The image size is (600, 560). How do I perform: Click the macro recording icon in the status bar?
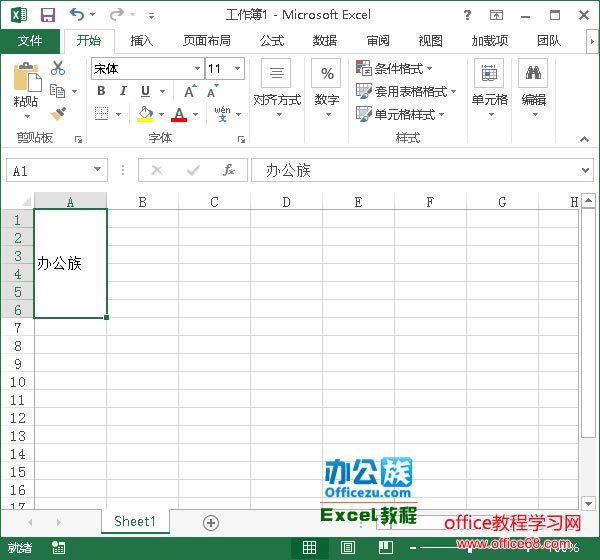(59, 548)
